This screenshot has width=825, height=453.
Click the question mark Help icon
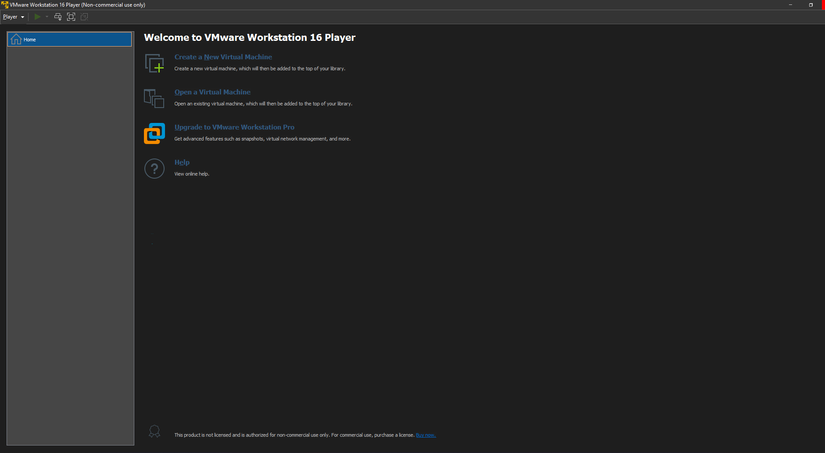click(155, 169)
